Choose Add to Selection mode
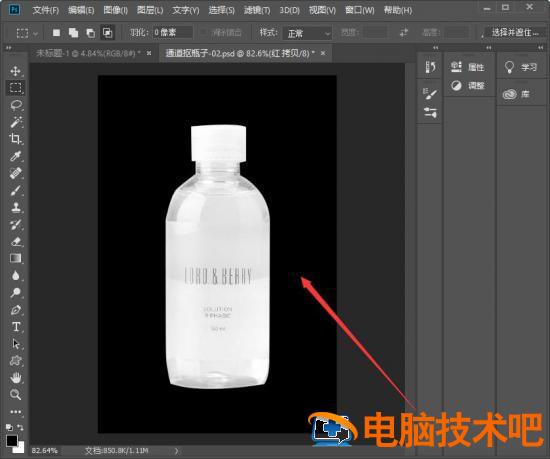This screenshot has height=459, width=550. pos(73,33)
